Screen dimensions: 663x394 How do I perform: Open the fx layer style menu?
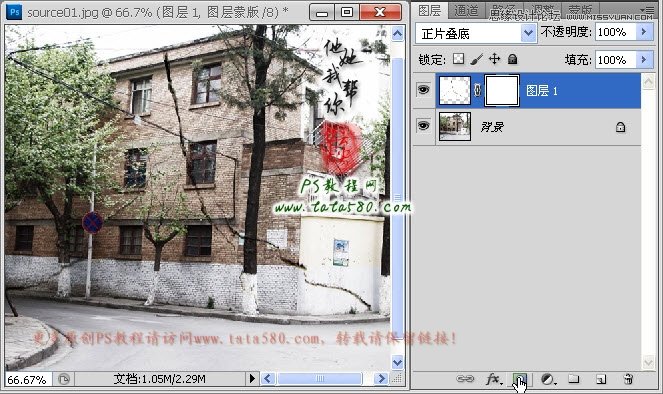[493, 379]
